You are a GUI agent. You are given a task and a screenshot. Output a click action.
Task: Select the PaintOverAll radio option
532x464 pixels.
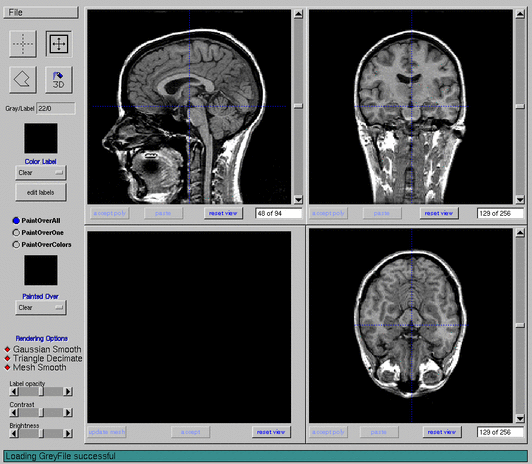tap(16, 221)
